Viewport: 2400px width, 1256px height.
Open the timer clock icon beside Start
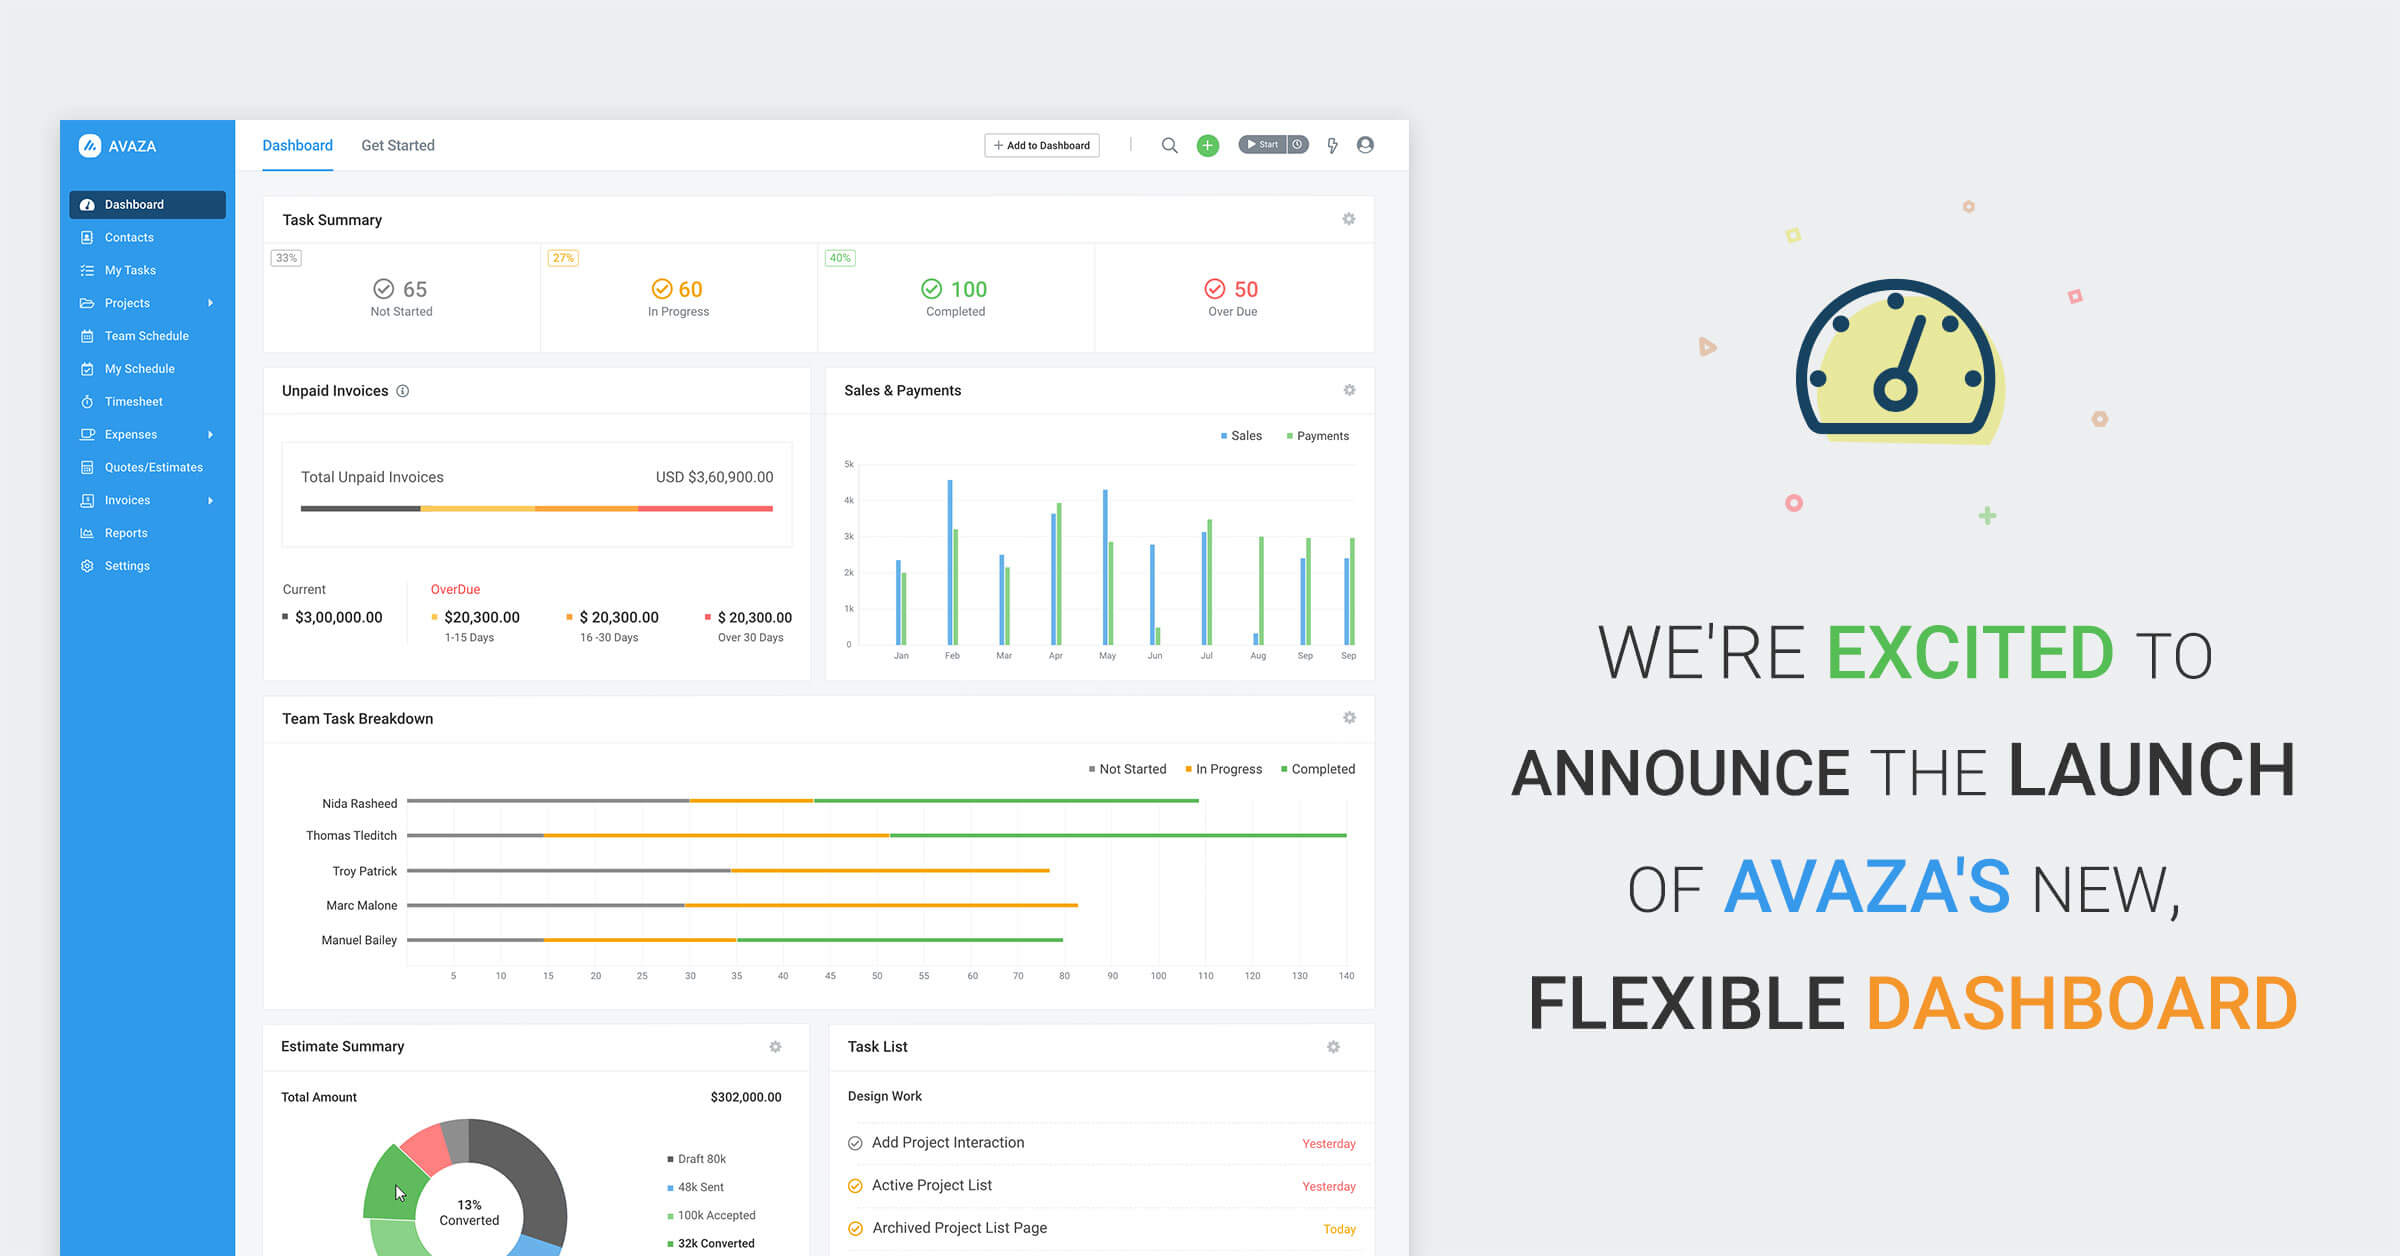click(1297, 145)
